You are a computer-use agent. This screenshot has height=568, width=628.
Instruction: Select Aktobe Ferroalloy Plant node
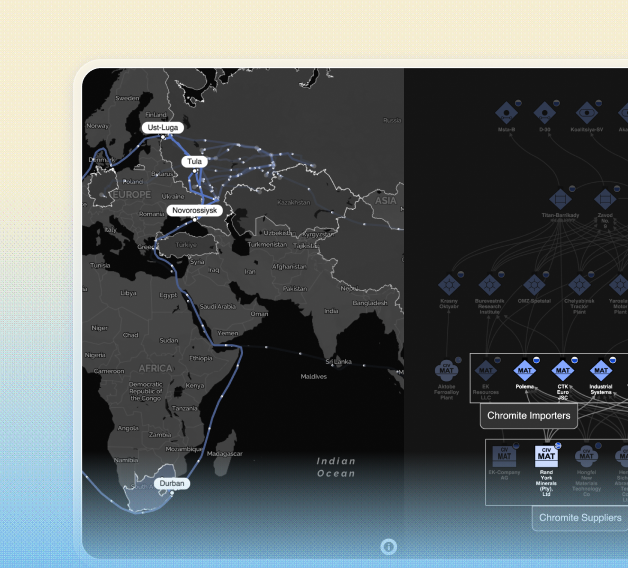tap(446, 371)
